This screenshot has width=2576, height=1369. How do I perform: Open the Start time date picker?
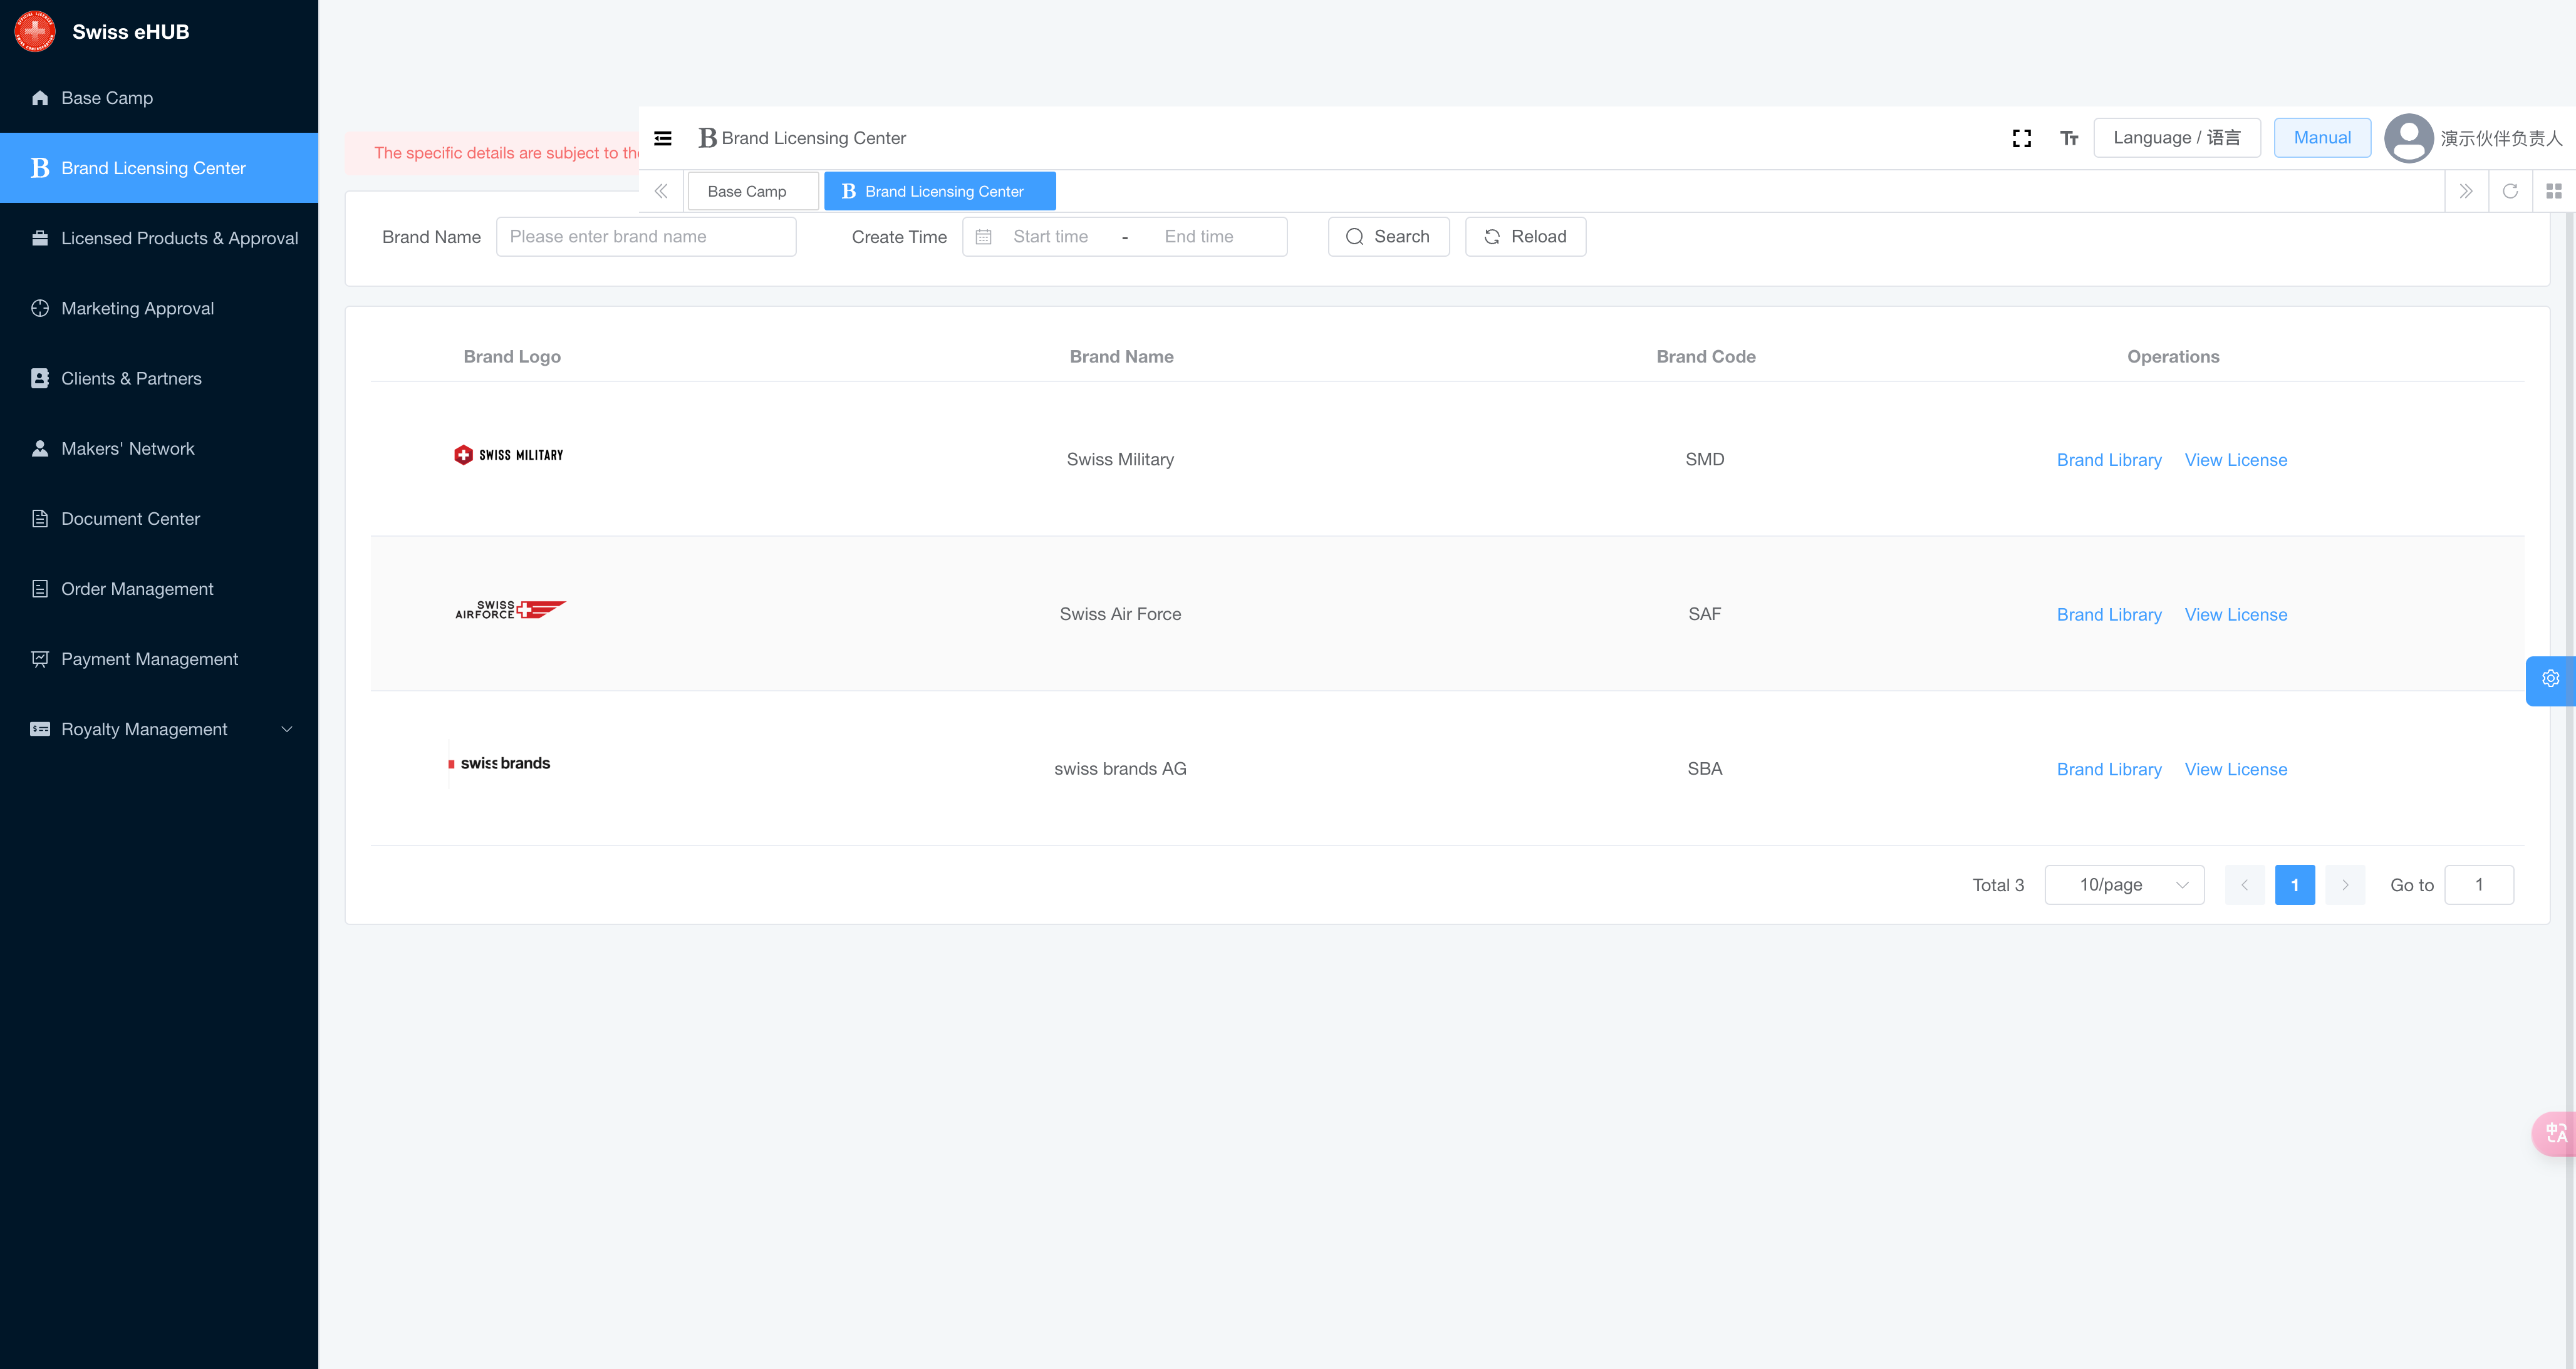tap(1050, 237)
